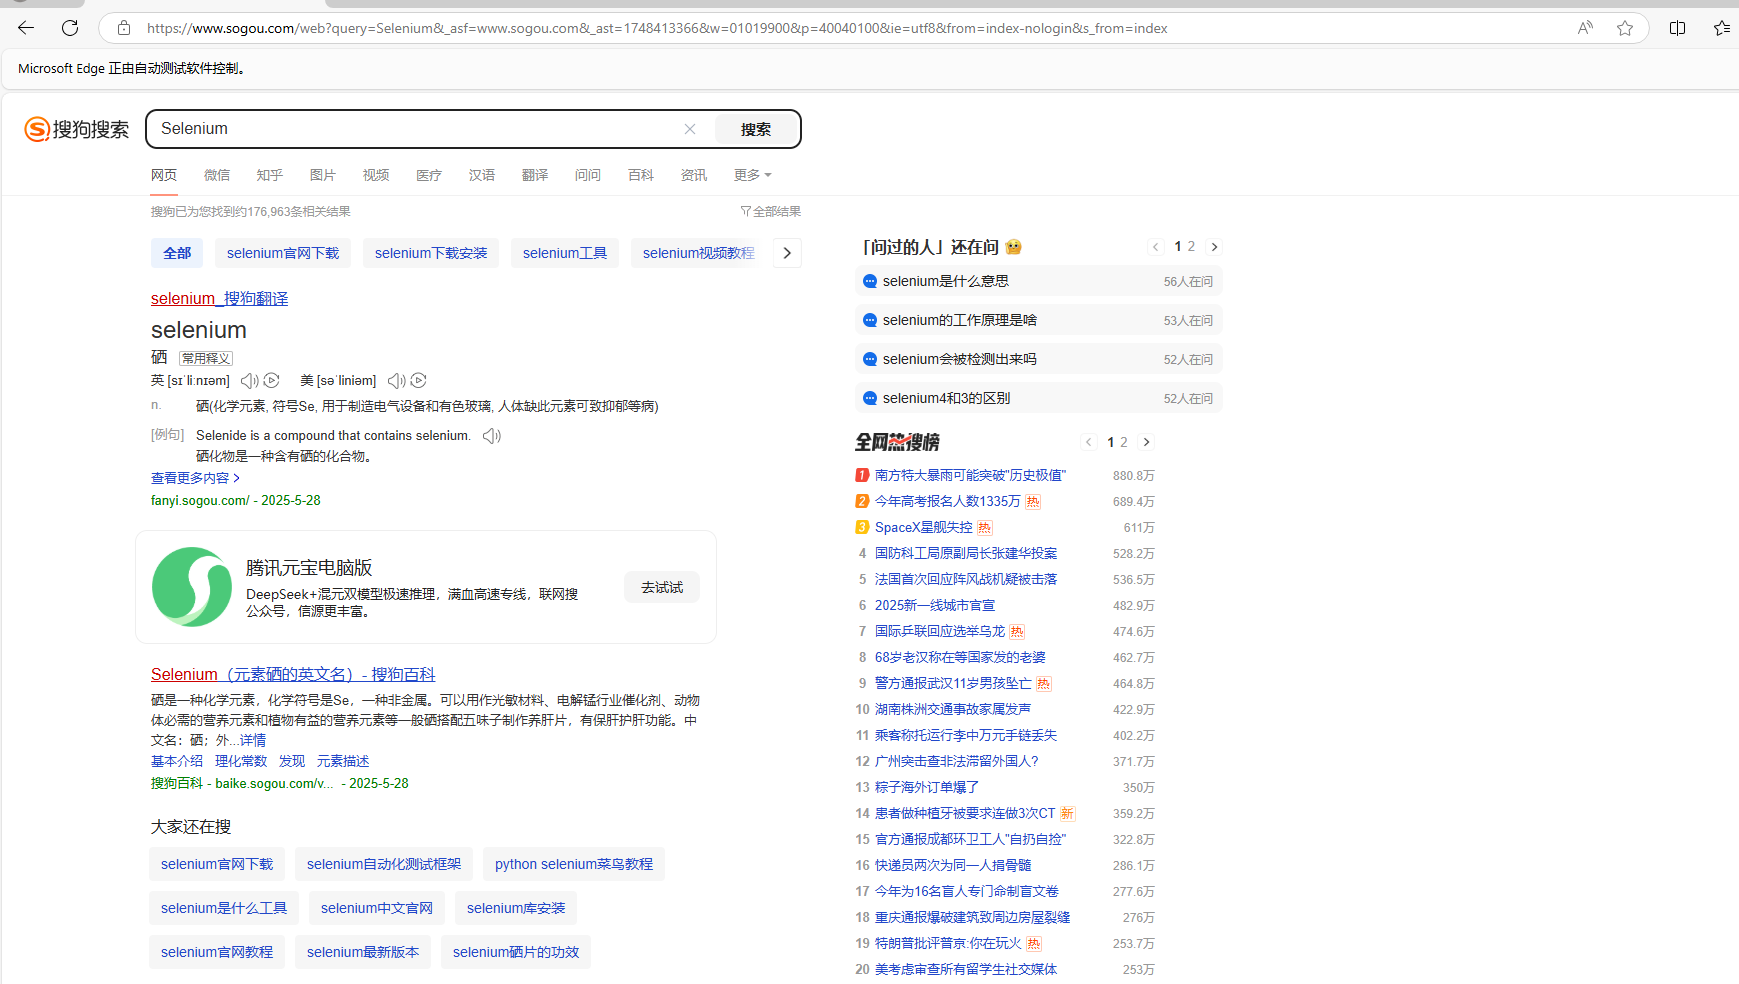Click related search selenium自动化测试框架
Viewport: 1739px width, 984px height.
click(x=384, y=864)
